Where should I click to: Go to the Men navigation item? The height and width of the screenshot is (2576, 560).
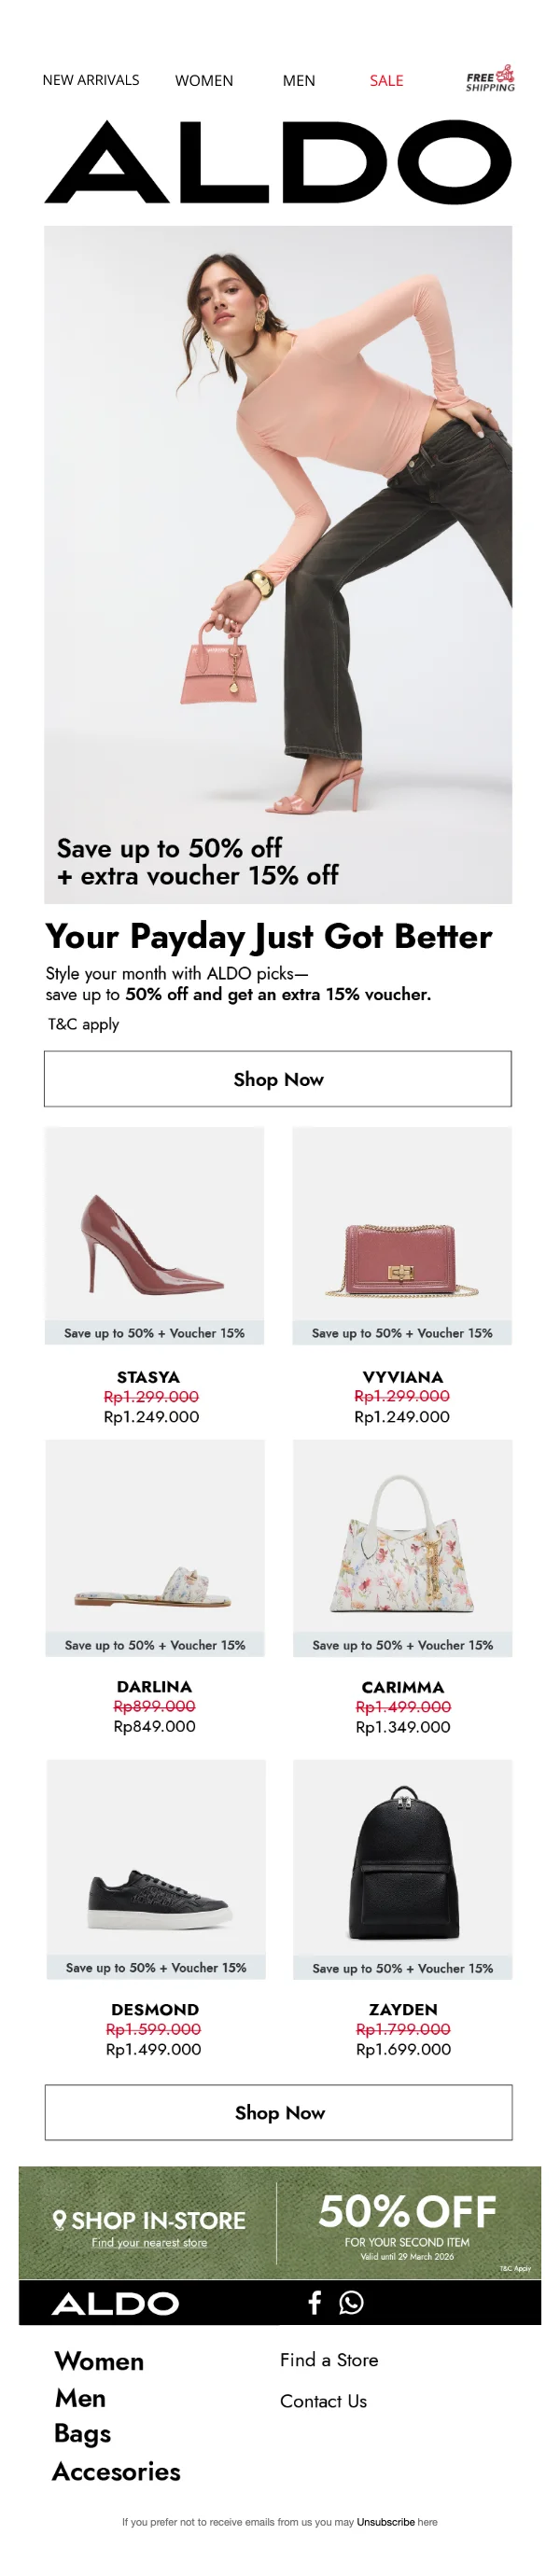pyautogui.click(x=299, y=81)
